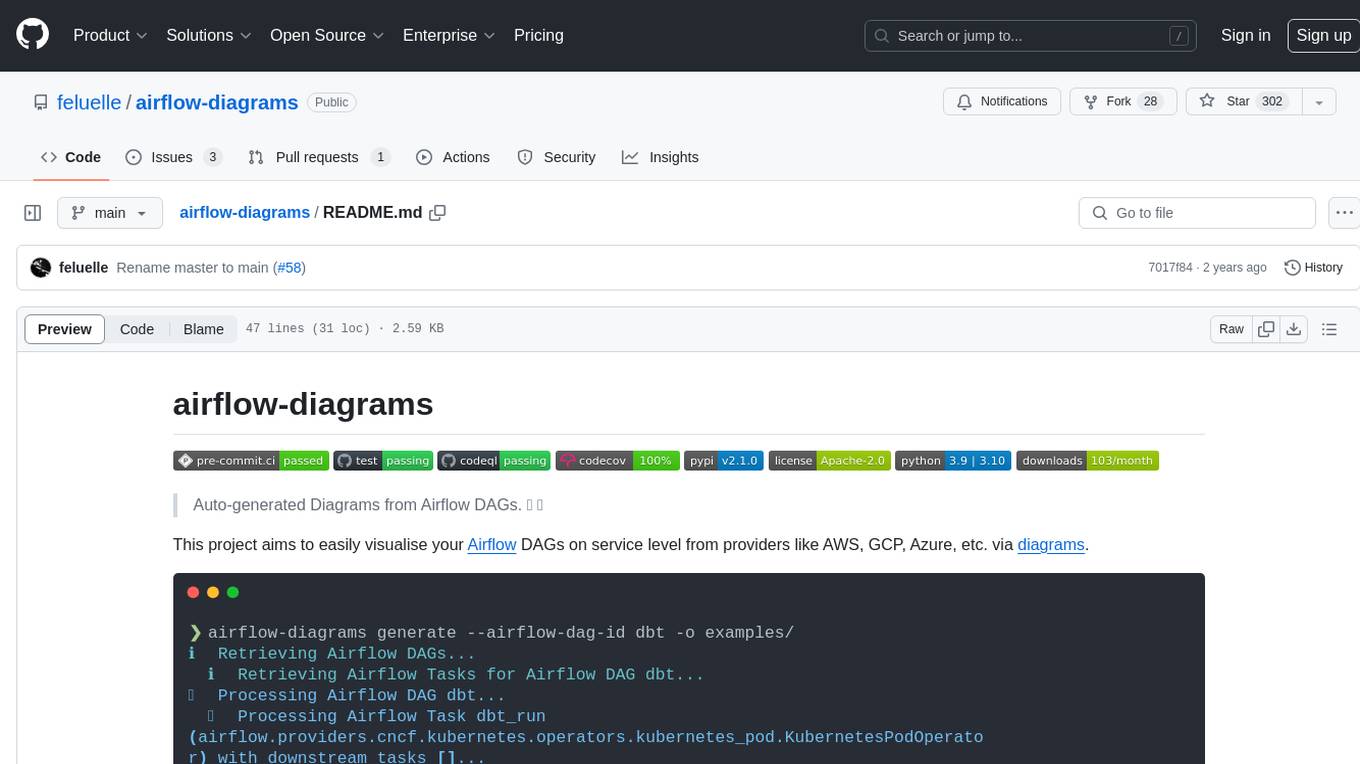Image resolution: width=1360 pixels, height=764 pixels.
Task: Click the Sign in link
Action: (1245, 35)
